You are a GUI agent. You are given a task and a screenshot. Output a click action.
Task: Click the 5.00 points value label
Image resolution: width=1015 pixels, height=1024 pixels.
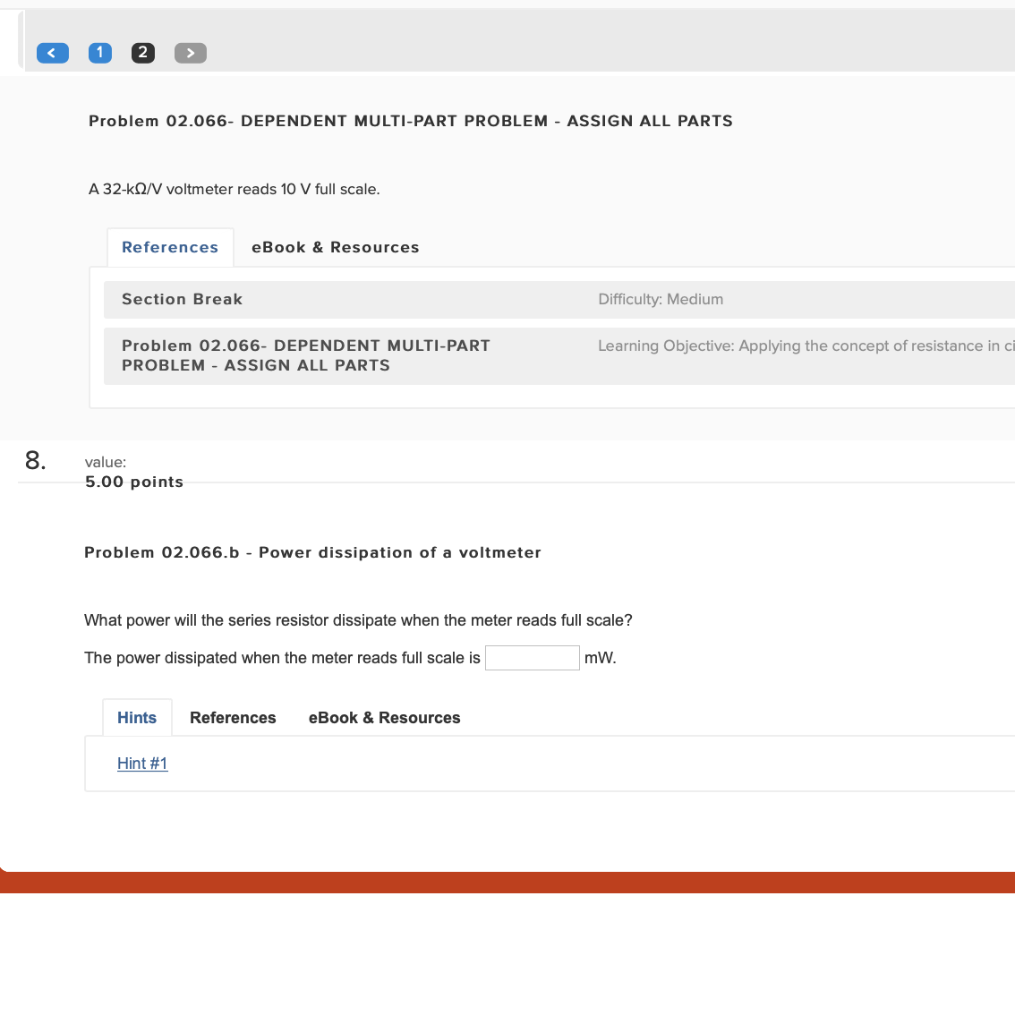pos(134,481)
